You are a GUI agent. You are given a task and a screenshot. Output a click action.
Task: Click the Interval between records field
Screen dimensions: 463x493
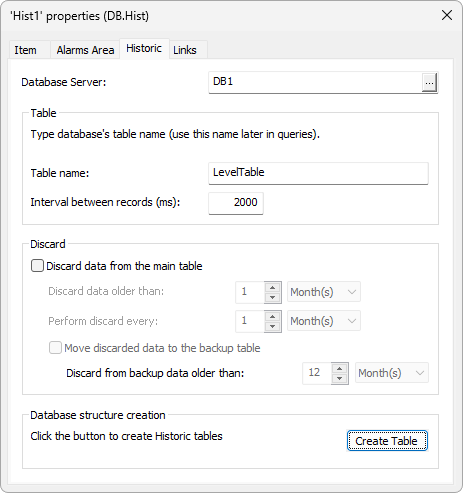[236, 203]
